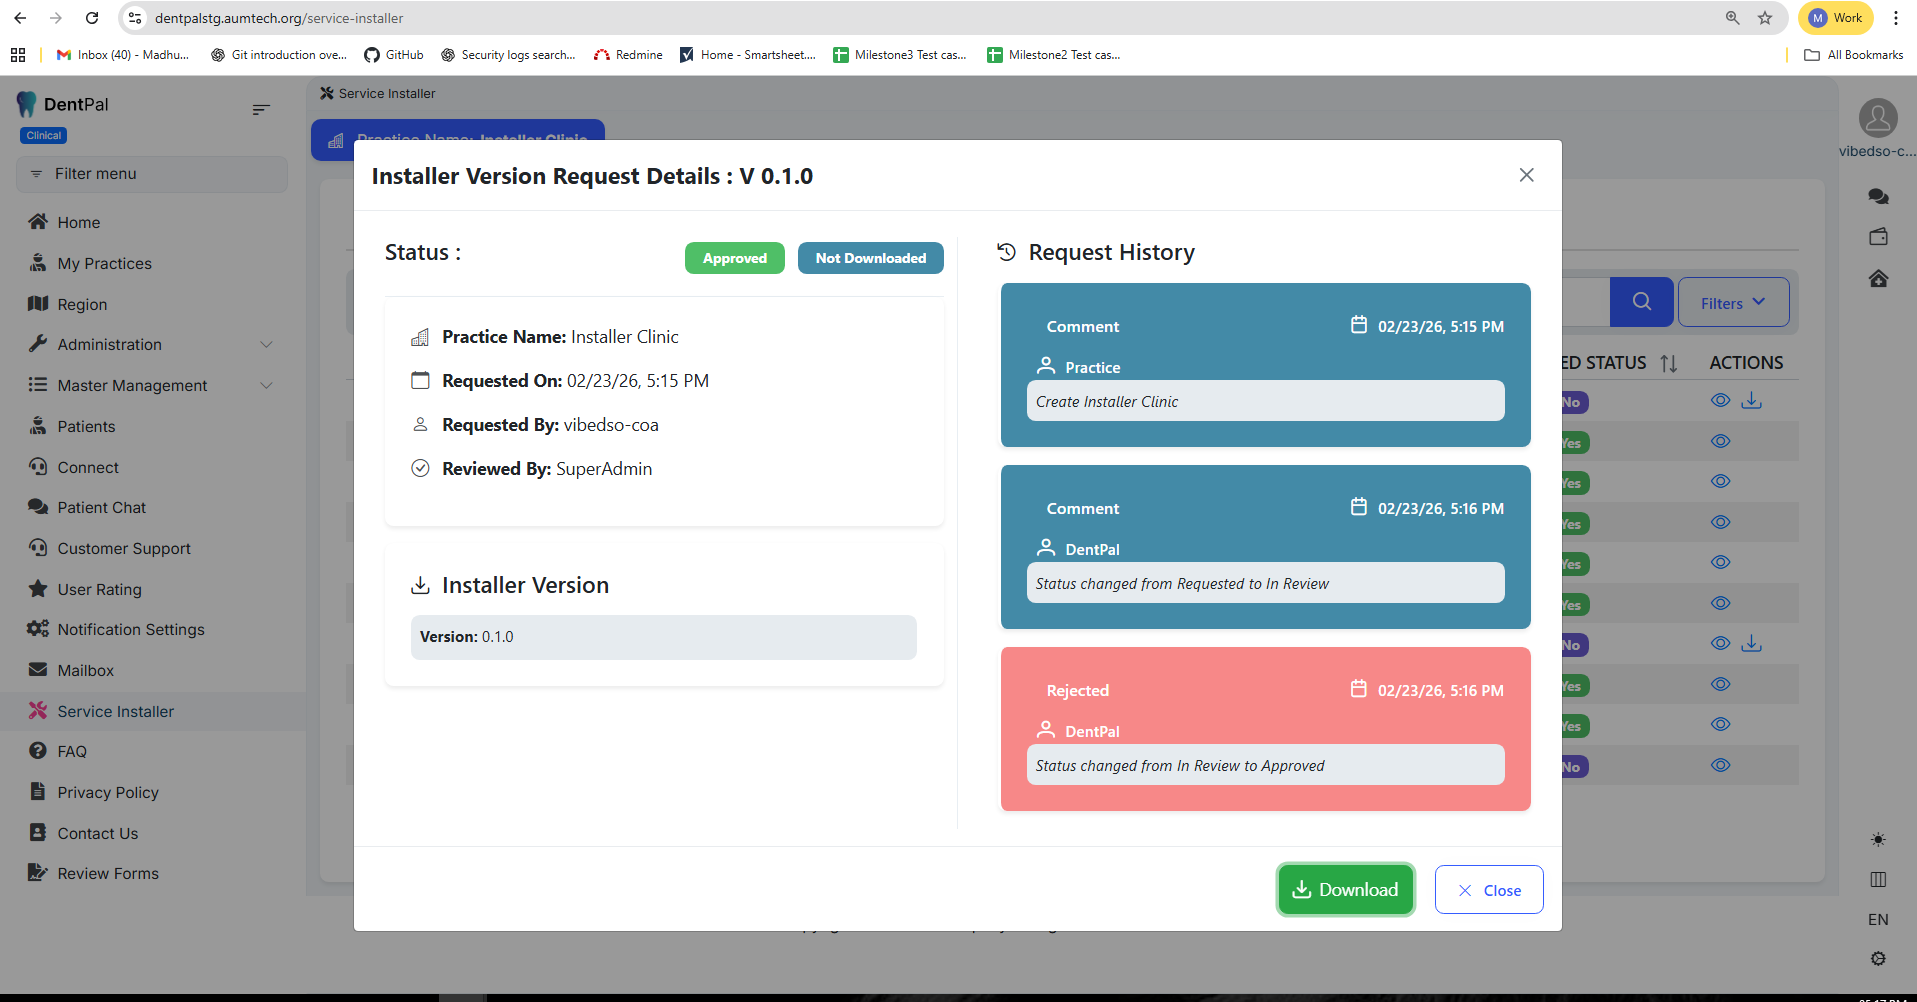Close the installer details dialog with X
Image resolution: width=1917 pixels, height=1002 pixels.
tap(1526, 175)
